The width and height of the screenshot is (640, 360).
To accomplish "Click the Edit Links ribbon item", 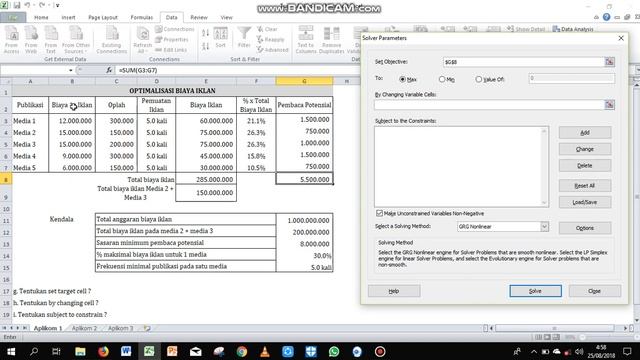I will (171, 50).
